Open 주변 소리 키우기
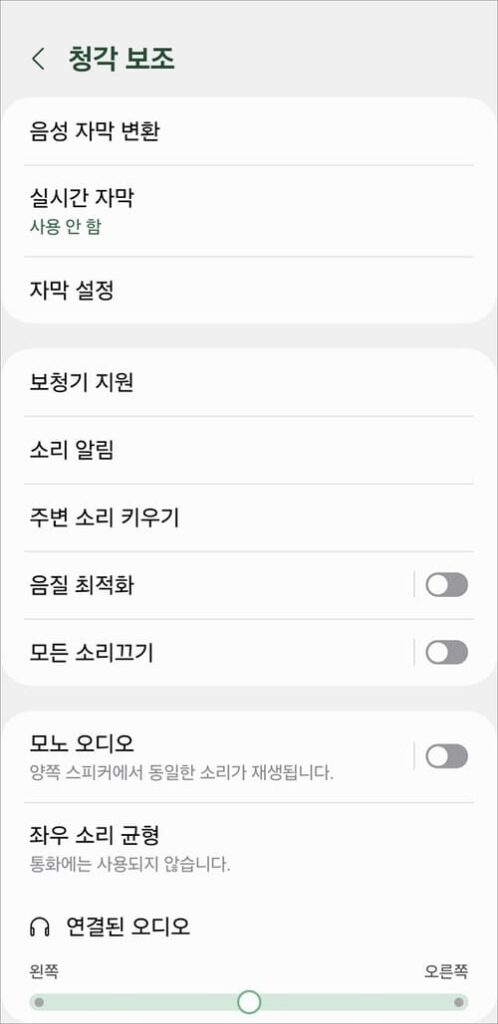The height and width of the screenshot is (1024, 498). tap(249, 518)
